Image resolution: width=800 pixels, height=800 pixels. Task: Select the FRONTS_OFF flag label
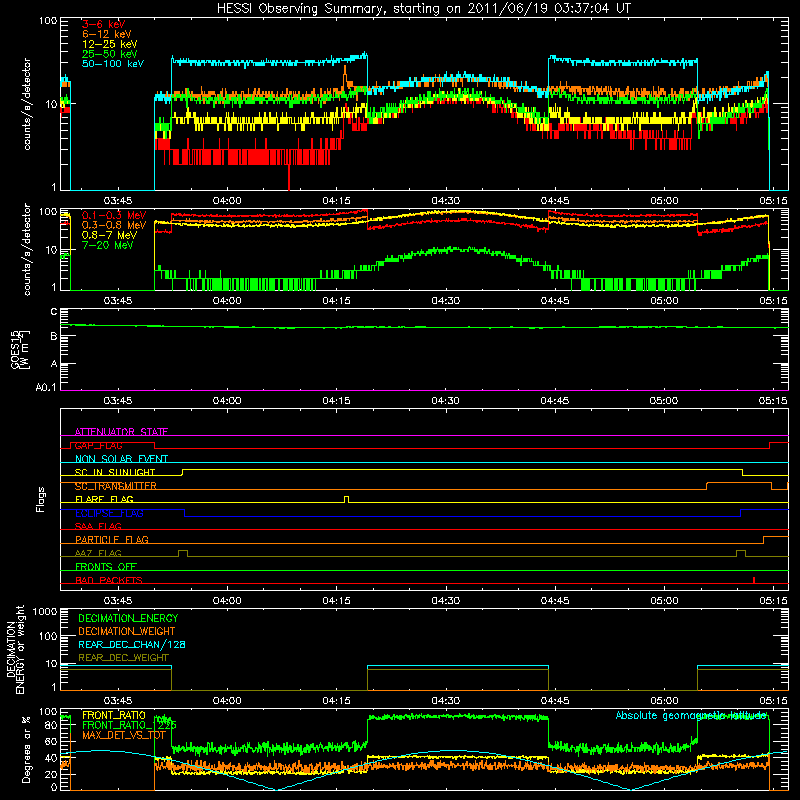click(106, 566)
